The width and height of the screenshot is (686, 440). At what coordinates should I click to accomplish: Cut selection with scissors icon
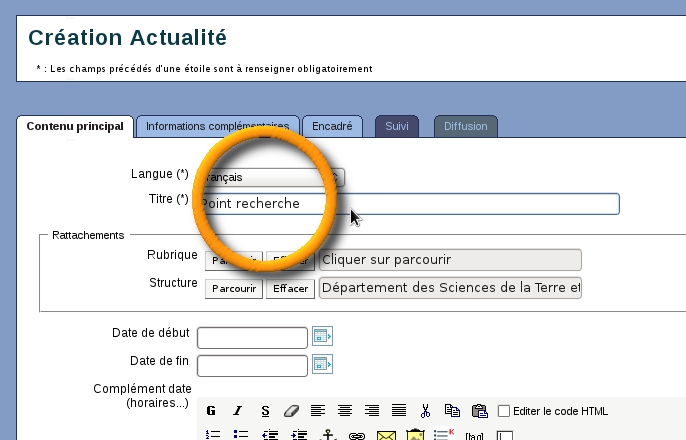(x=425, y=411)
